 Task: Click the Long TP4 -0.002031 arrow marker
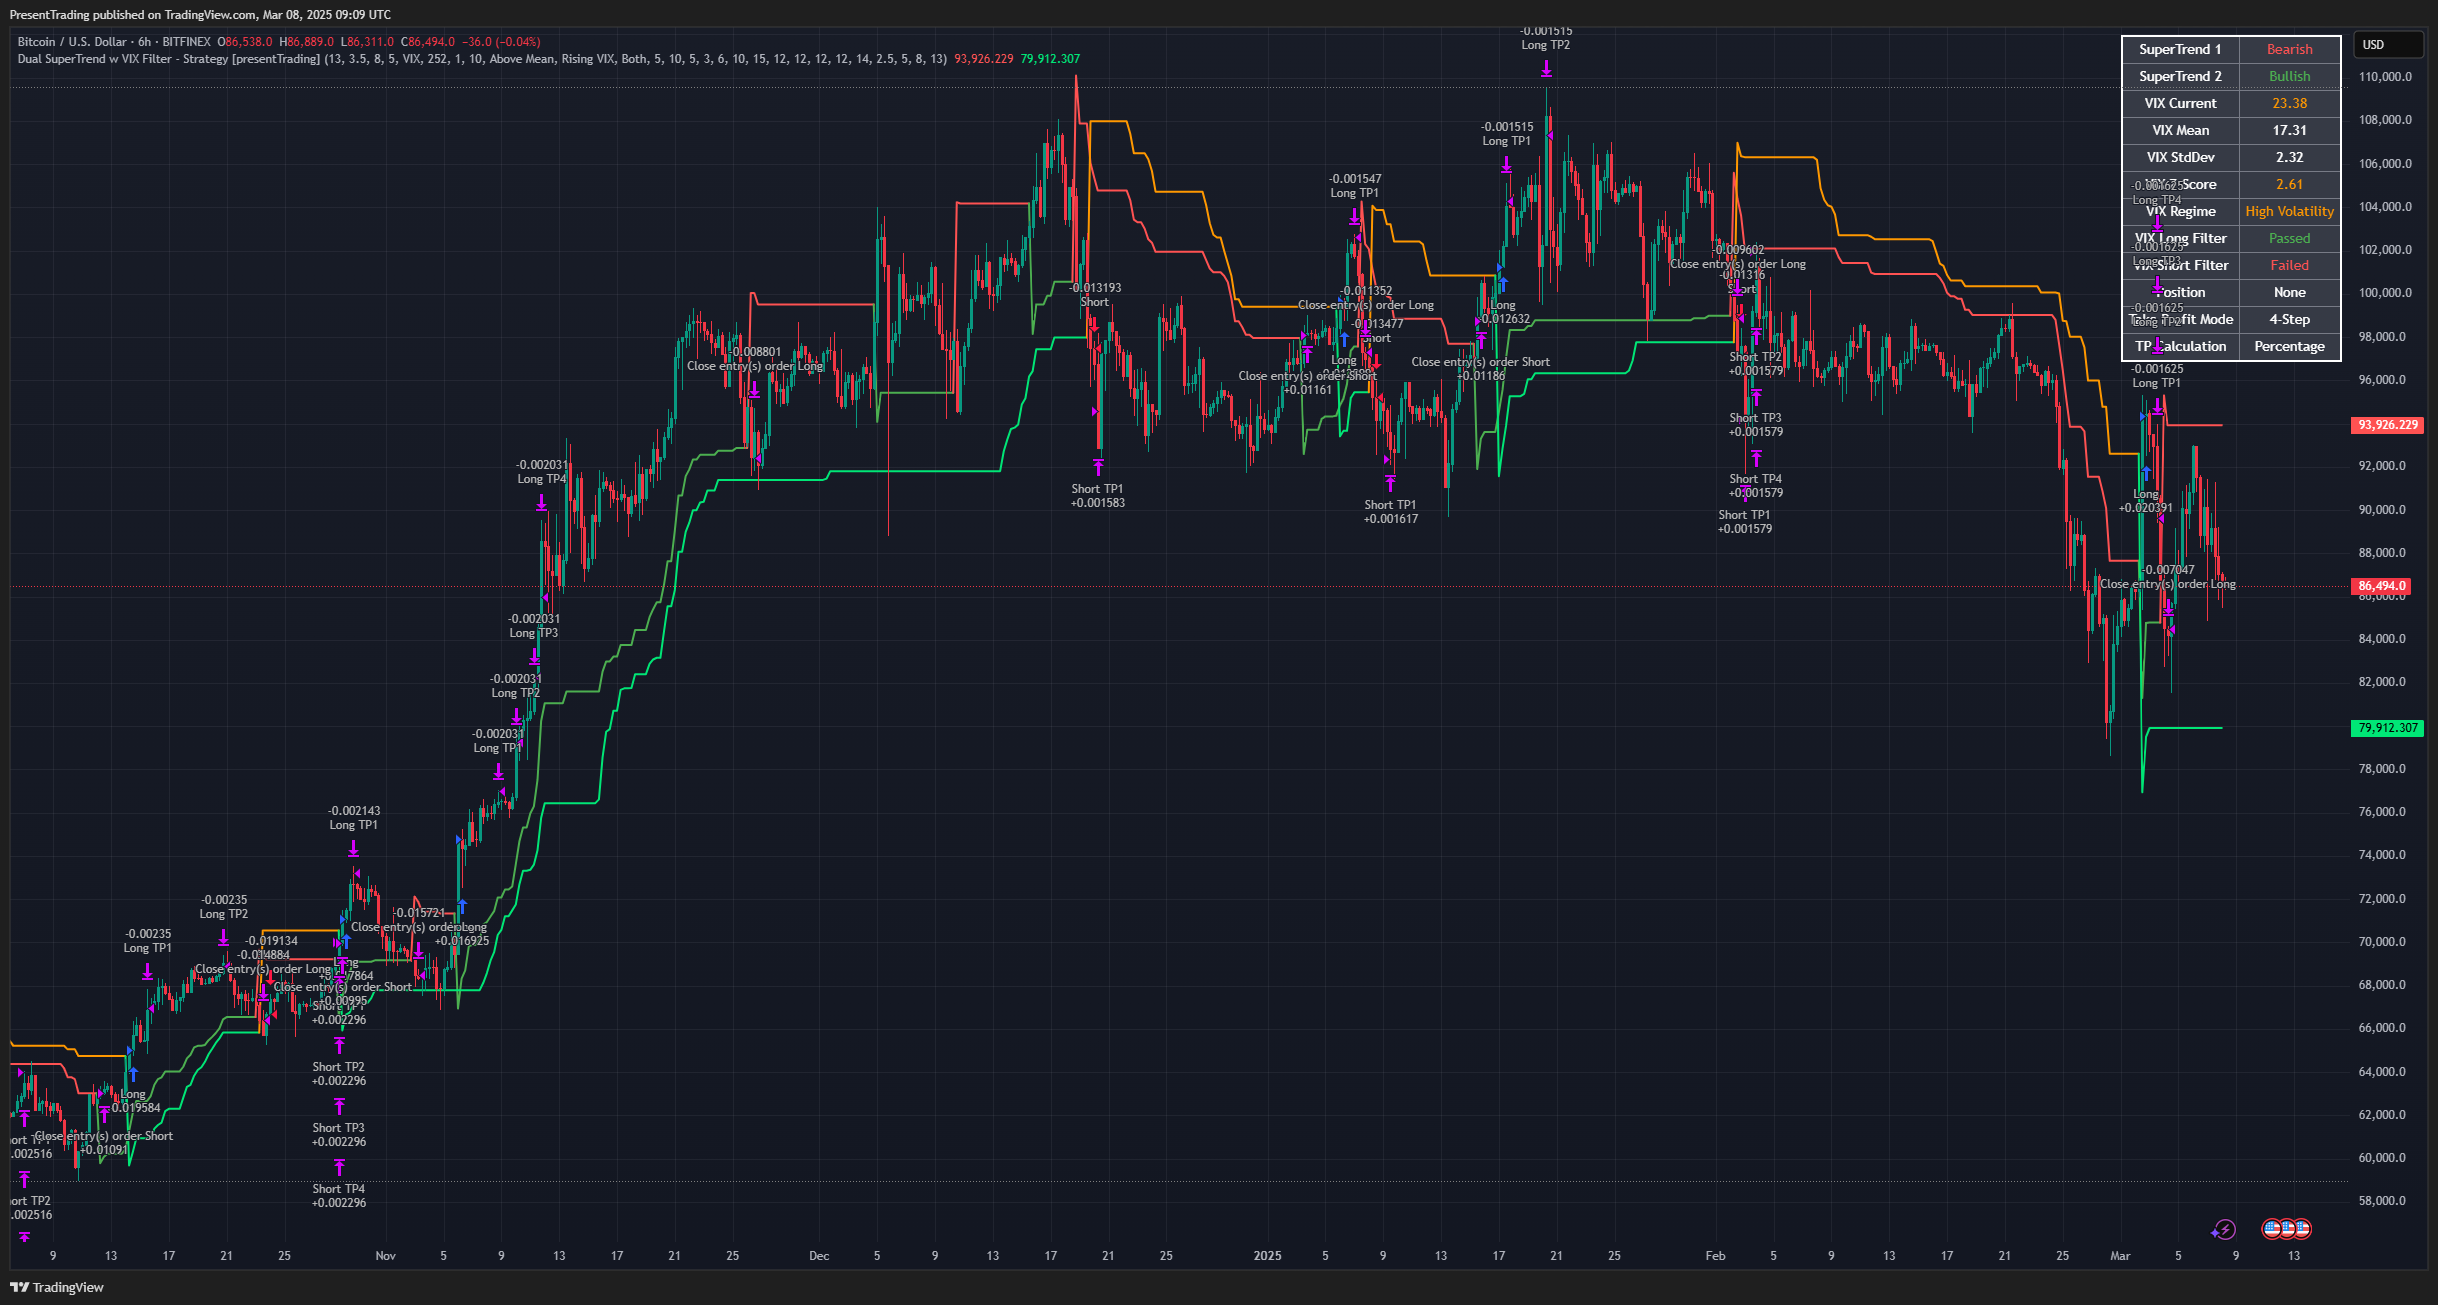tap(541, 503)
